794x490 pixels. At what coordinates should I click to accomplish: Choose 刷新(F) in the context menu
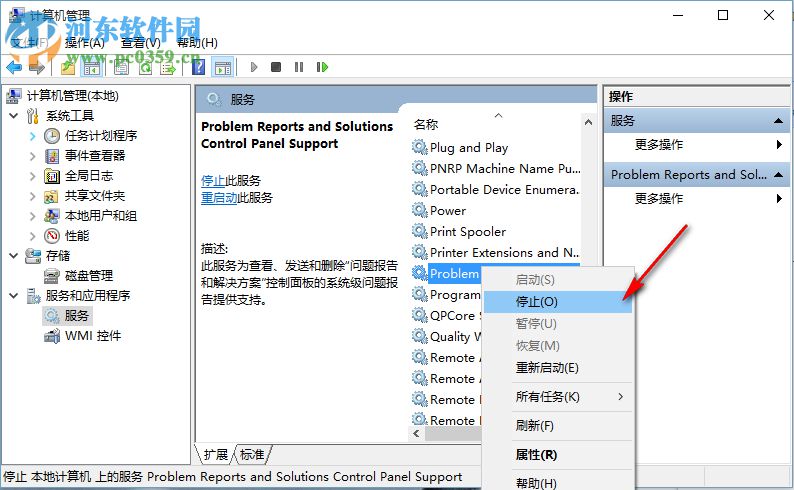(558, 425)
